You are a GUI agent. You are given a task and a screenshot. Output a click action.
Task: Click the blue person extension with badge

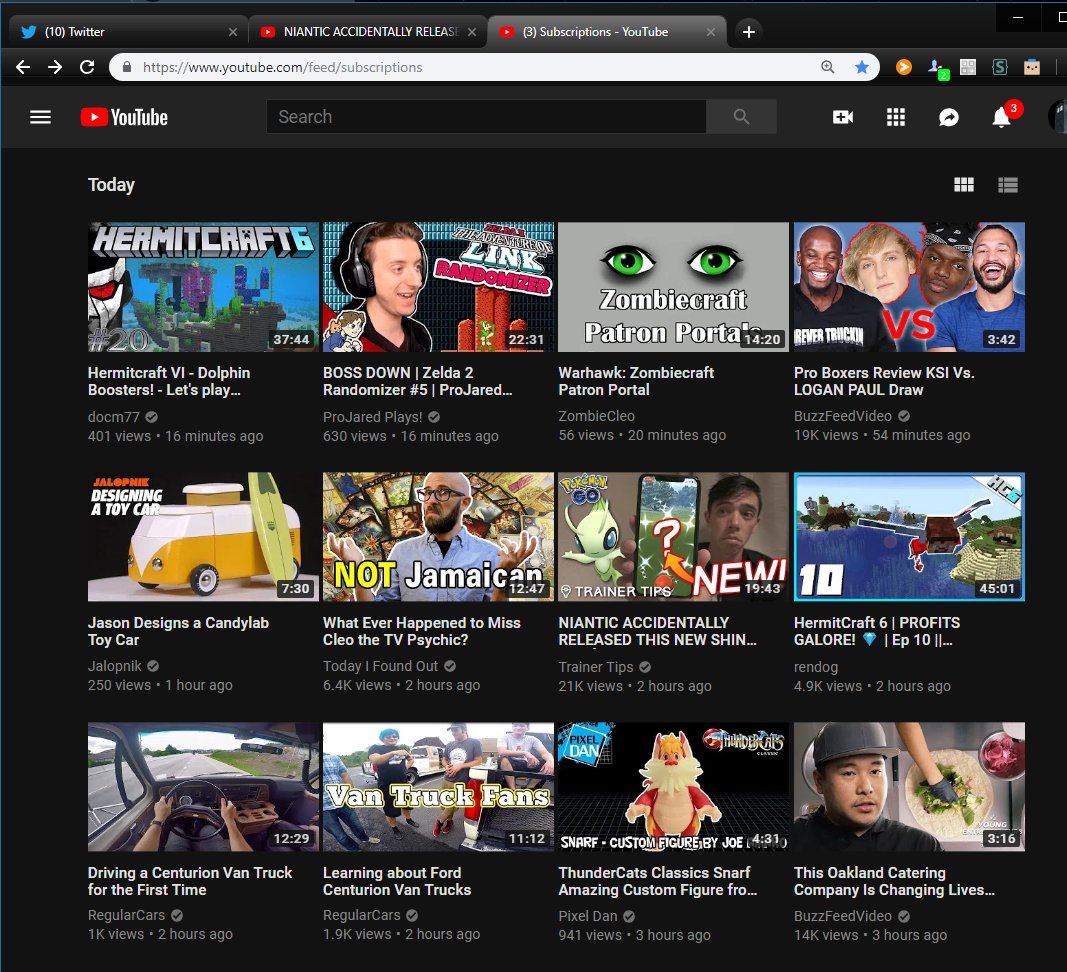click(938, 67)
